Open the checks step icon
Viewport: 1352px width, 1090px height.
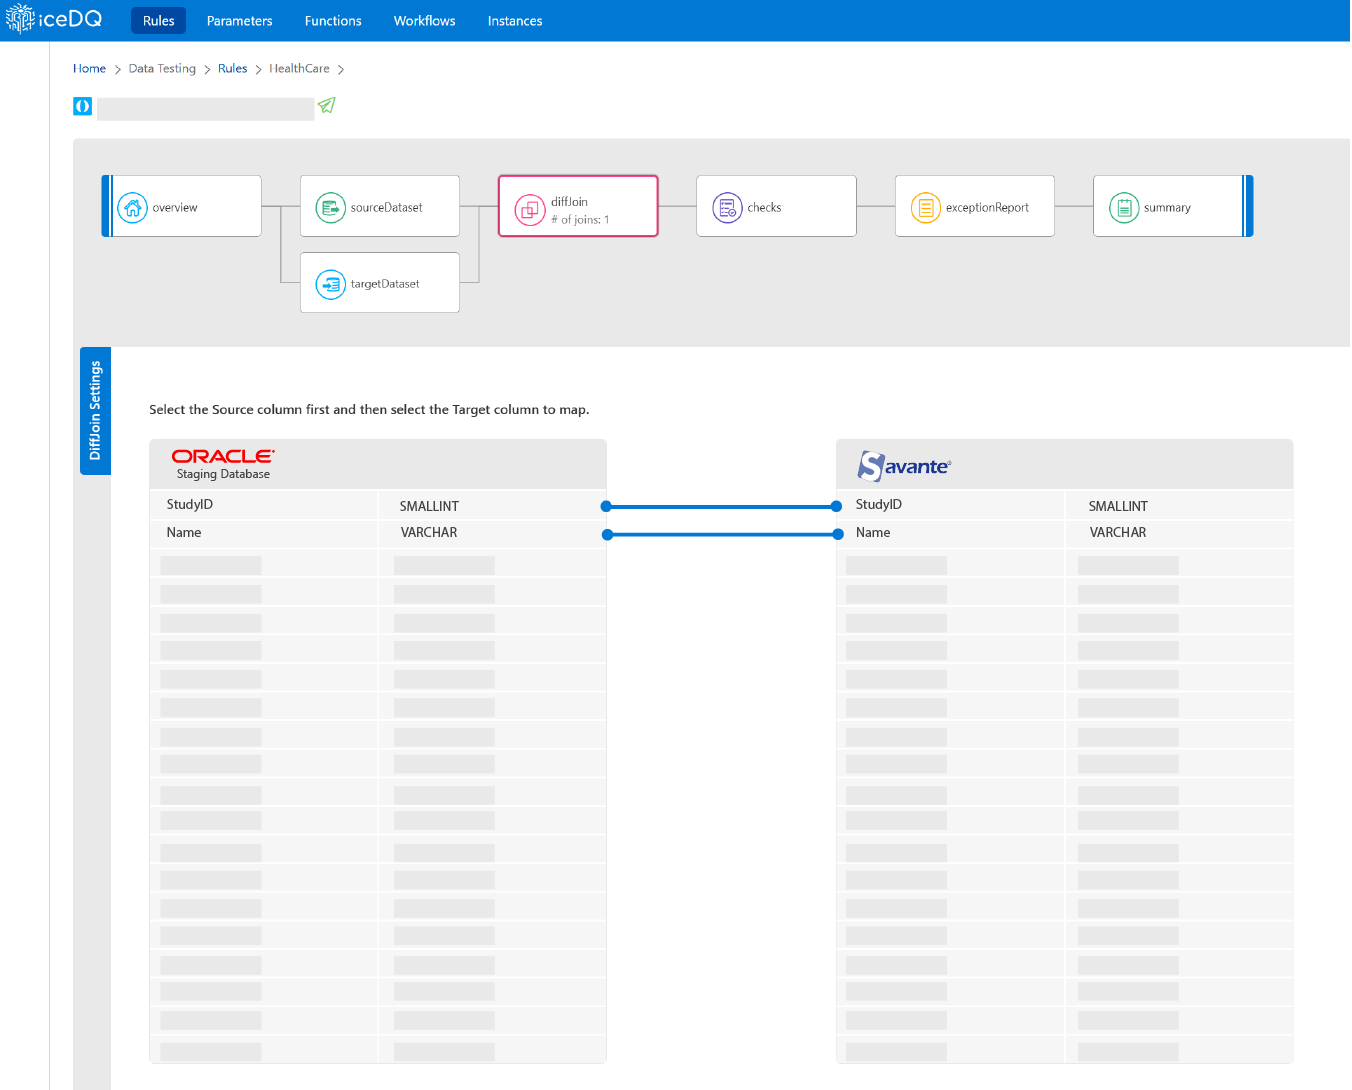[x=727, y=206]
